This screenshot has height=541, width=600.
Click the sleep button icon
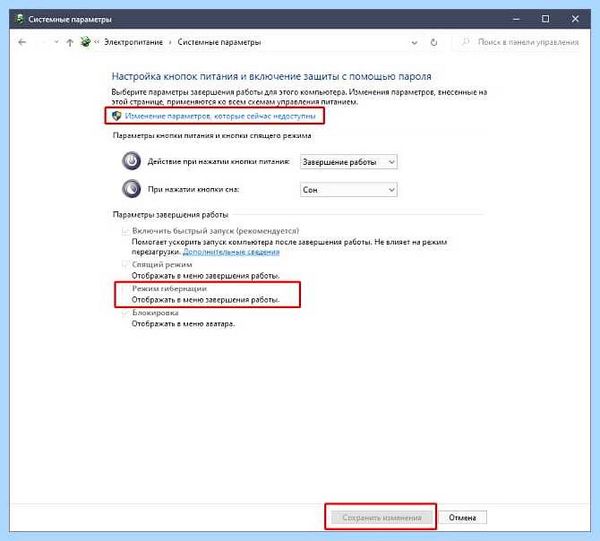pyautogui.click(x=131, y=189)
